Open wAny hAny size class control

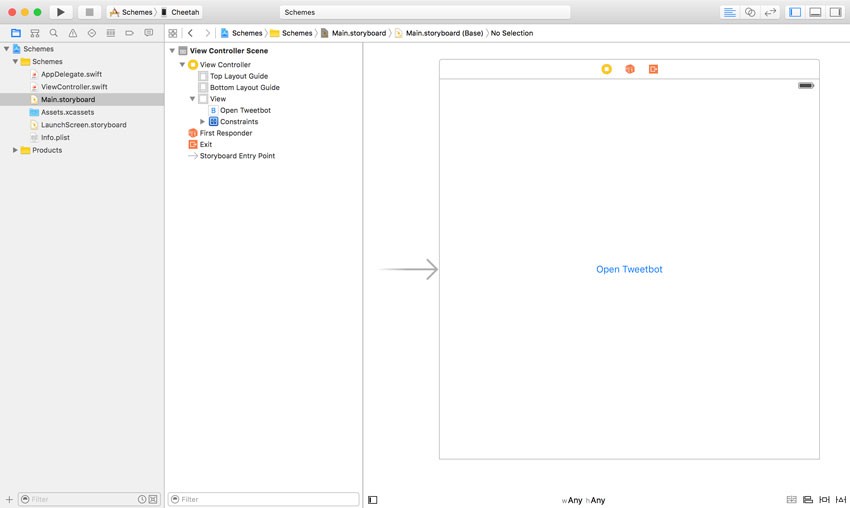coord(583,500)
